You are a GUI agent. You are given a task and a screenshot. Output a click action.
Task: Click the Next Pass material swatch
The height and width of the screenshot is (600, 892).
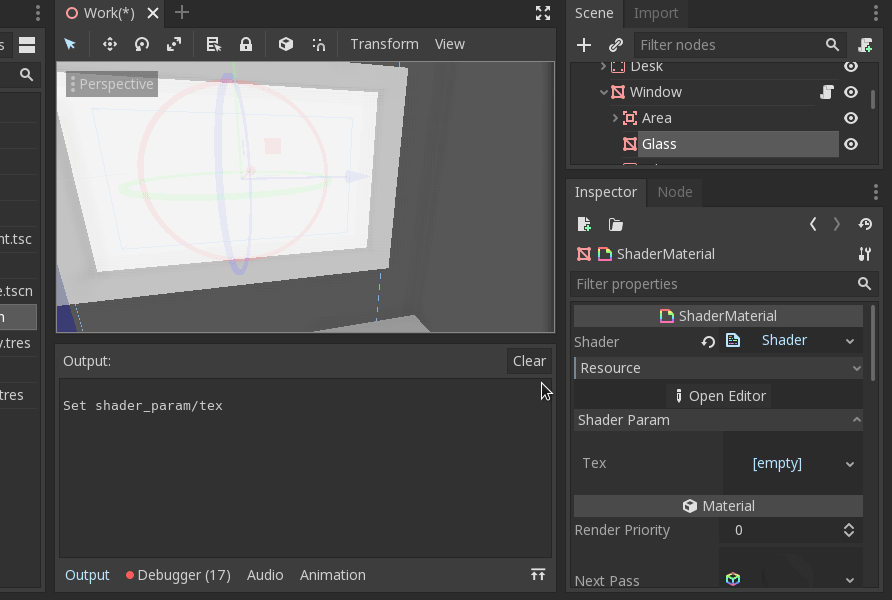733,579
